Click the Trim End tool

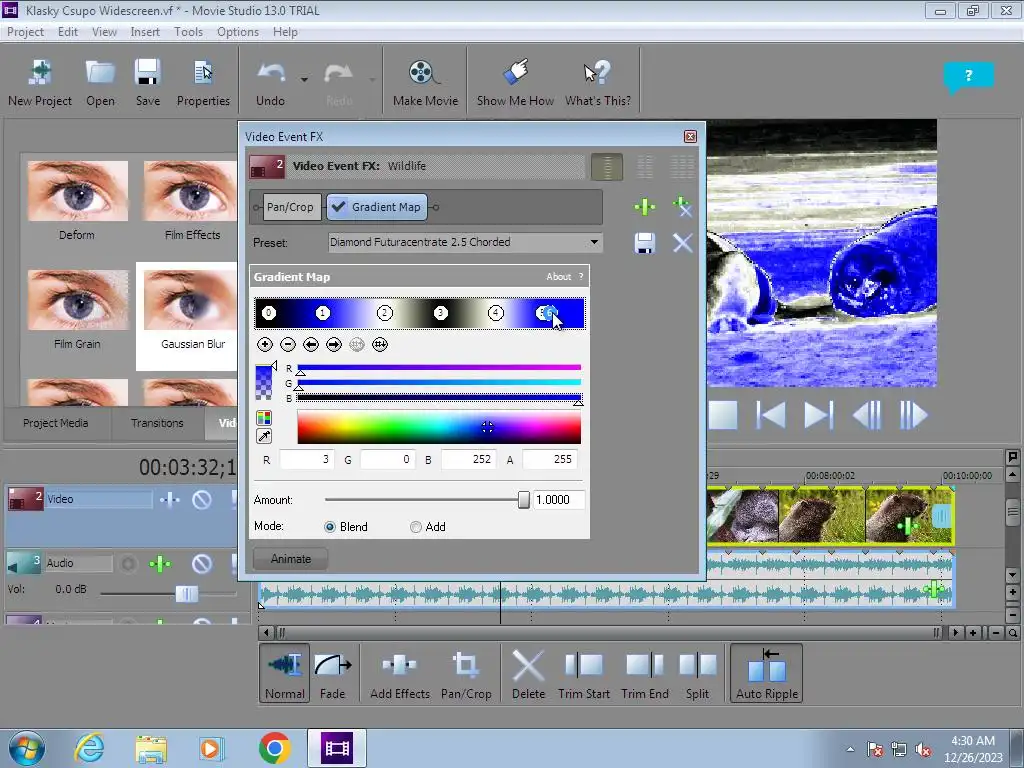[x=645, y=673]
